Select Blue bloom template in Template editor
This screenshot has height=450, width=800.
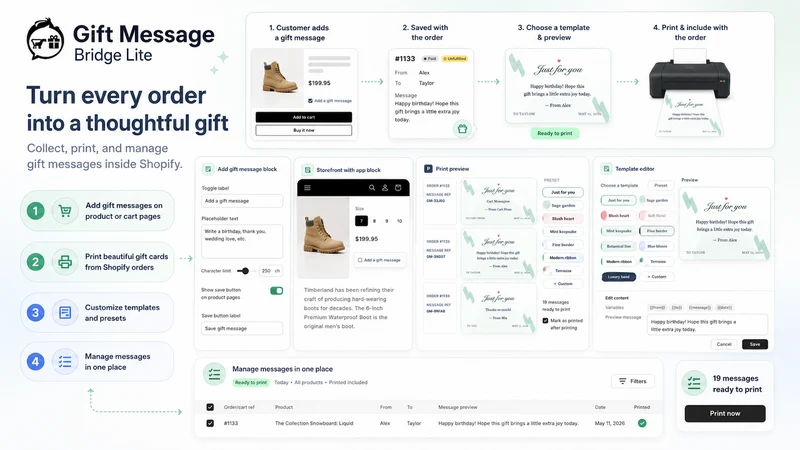pyautogui.click(x=657, y=246)
